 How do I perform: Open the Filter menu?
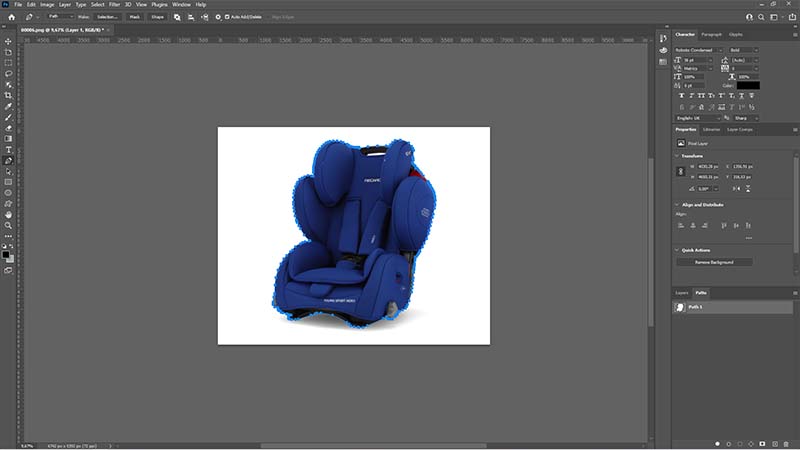pyautogui.click(x=114, y=5)
